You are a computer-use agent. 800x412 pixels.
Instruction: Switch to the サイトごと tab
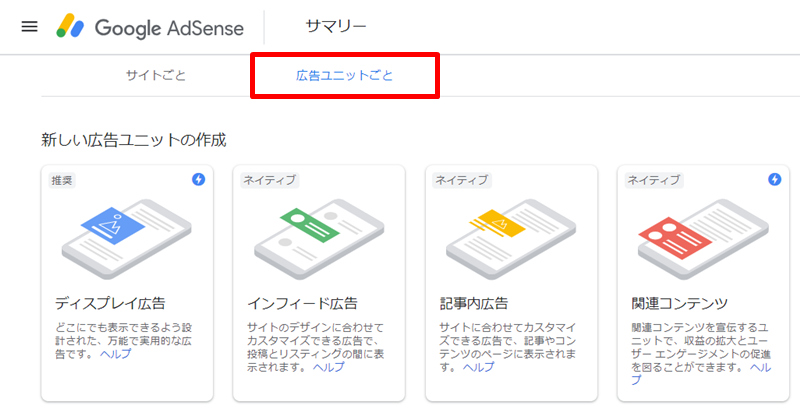pos(155,76)
